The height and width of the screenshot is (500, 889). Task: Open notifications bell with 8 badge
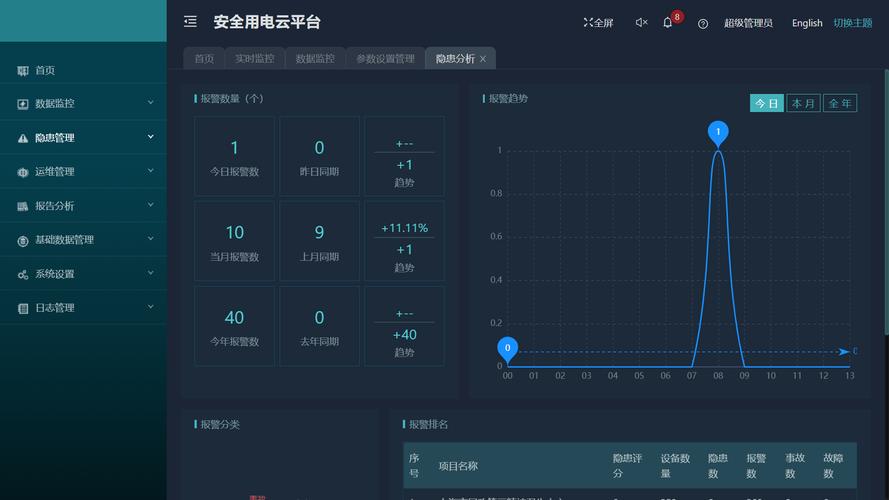pyautogui.click(x=668, y=23)
